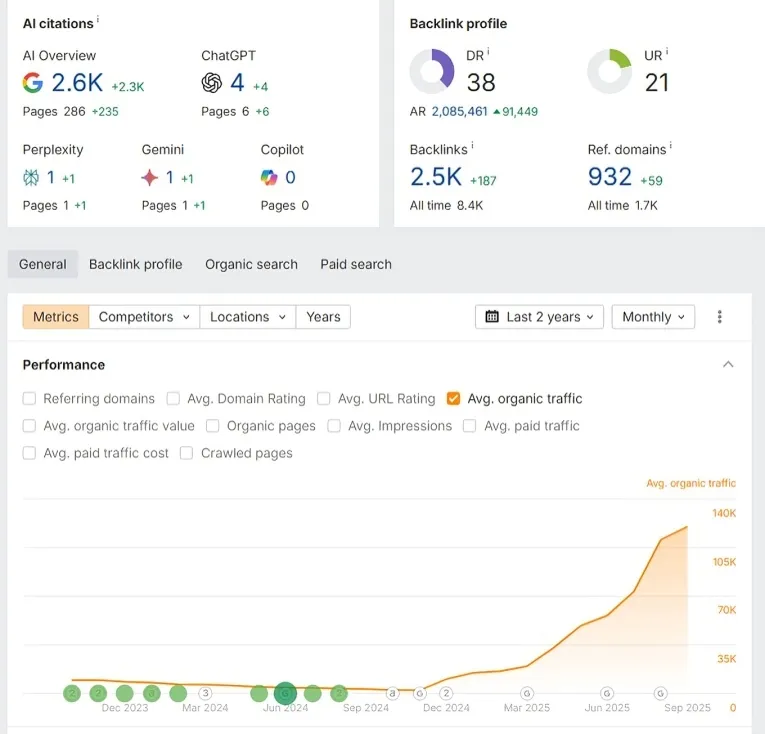Click the DR donut chart icon
The height and width of the screenshot is (734, 765).
432,72
